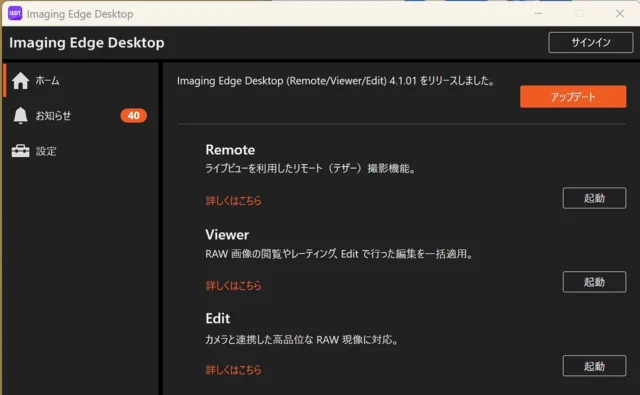Click the 40 notification count badge
Viewport: 640px width, 395px height.
133,115
